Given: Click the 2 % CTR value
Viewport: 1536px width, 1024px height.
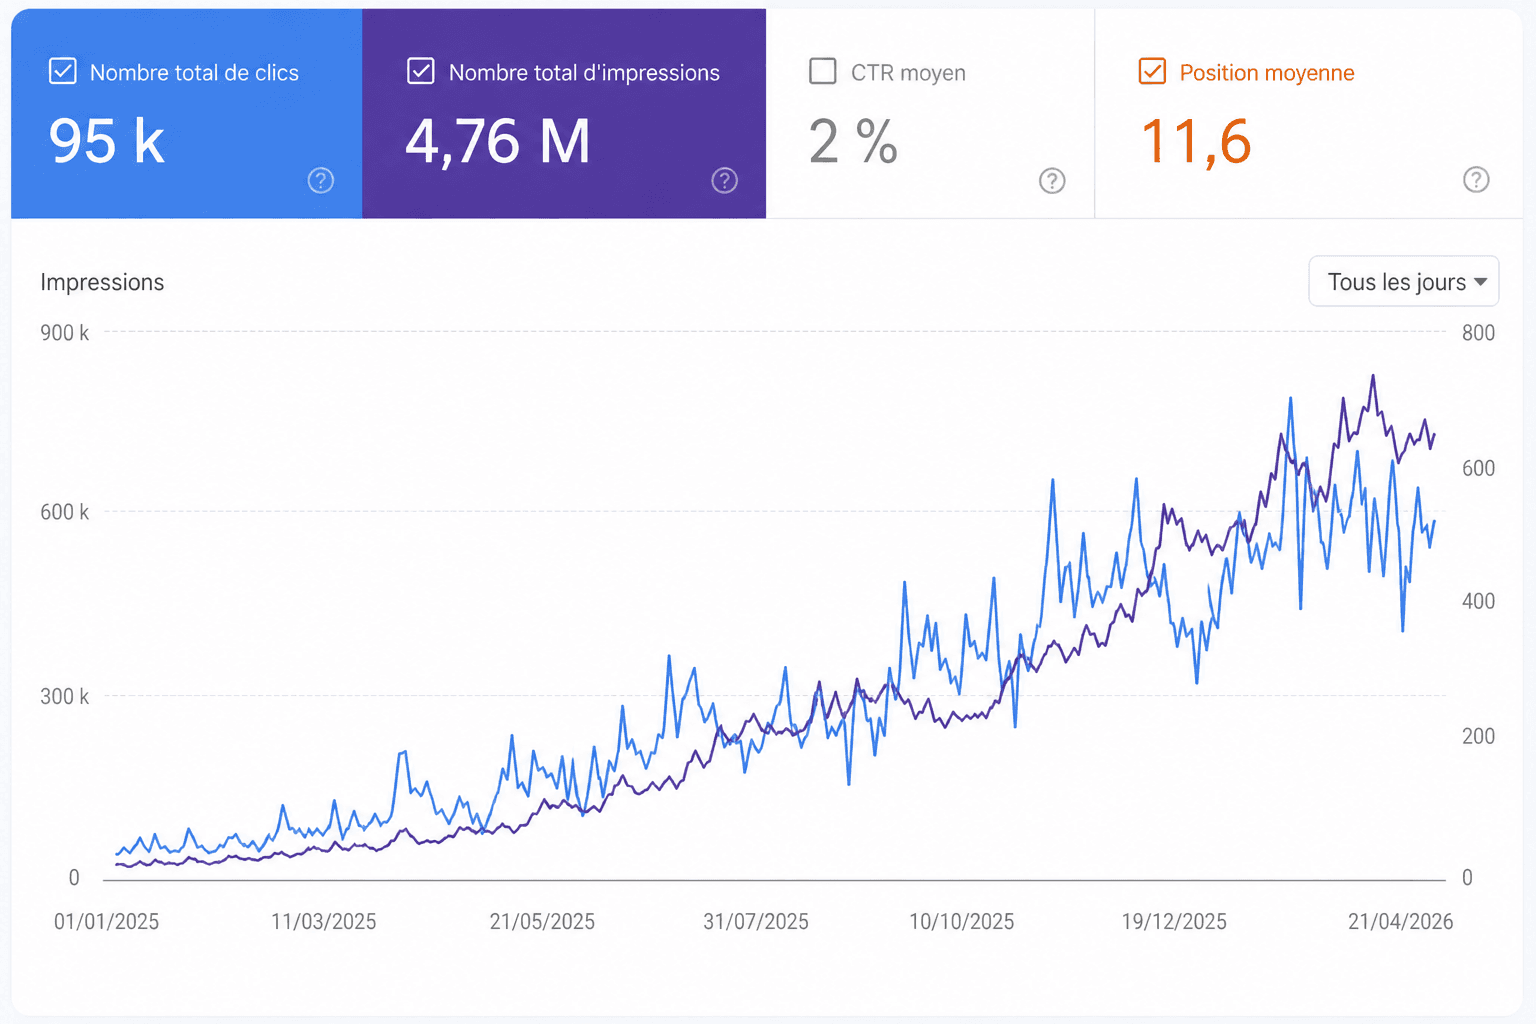Looking at the screenshot, I should tap(853, 141).
